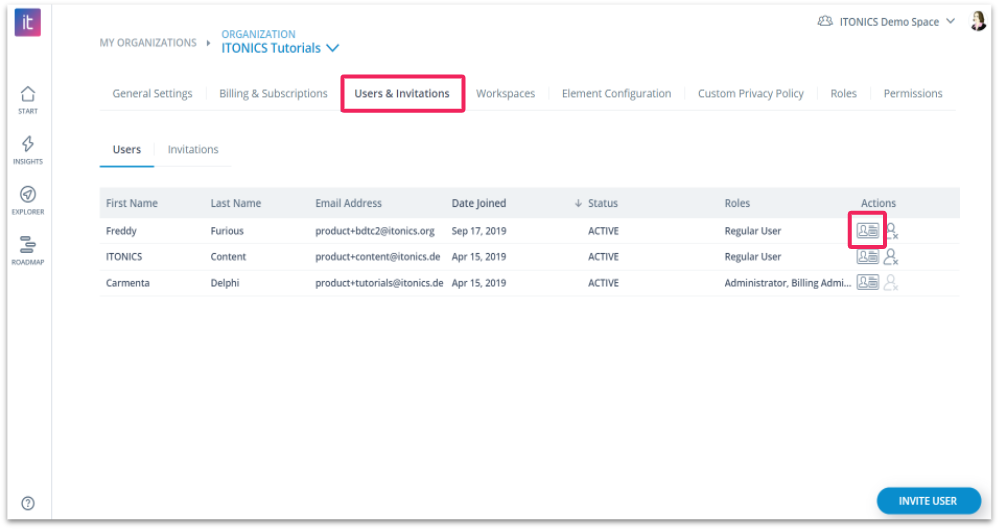Open Permissions tab
Screen dimensions: 1001x531
click(913, 93)
